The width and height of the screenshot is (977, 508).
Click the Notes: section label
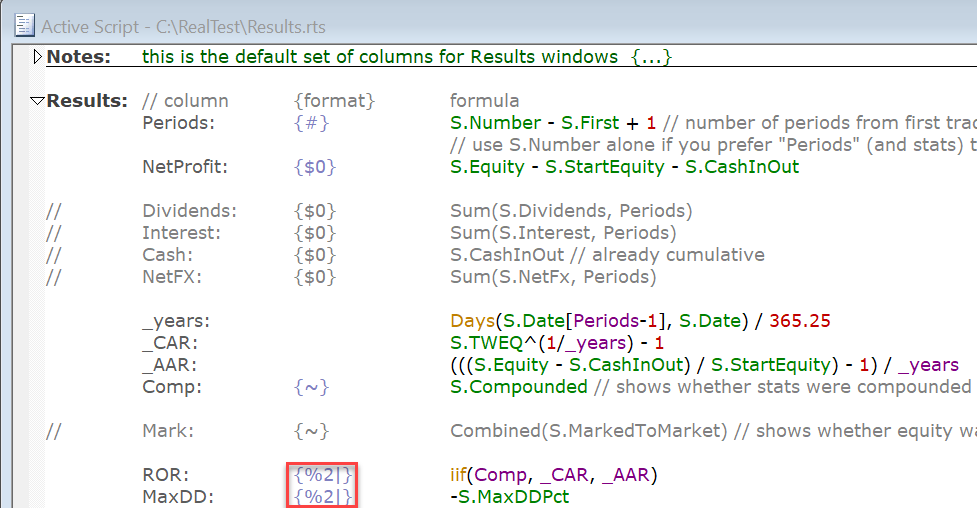[x=79, y=57]
